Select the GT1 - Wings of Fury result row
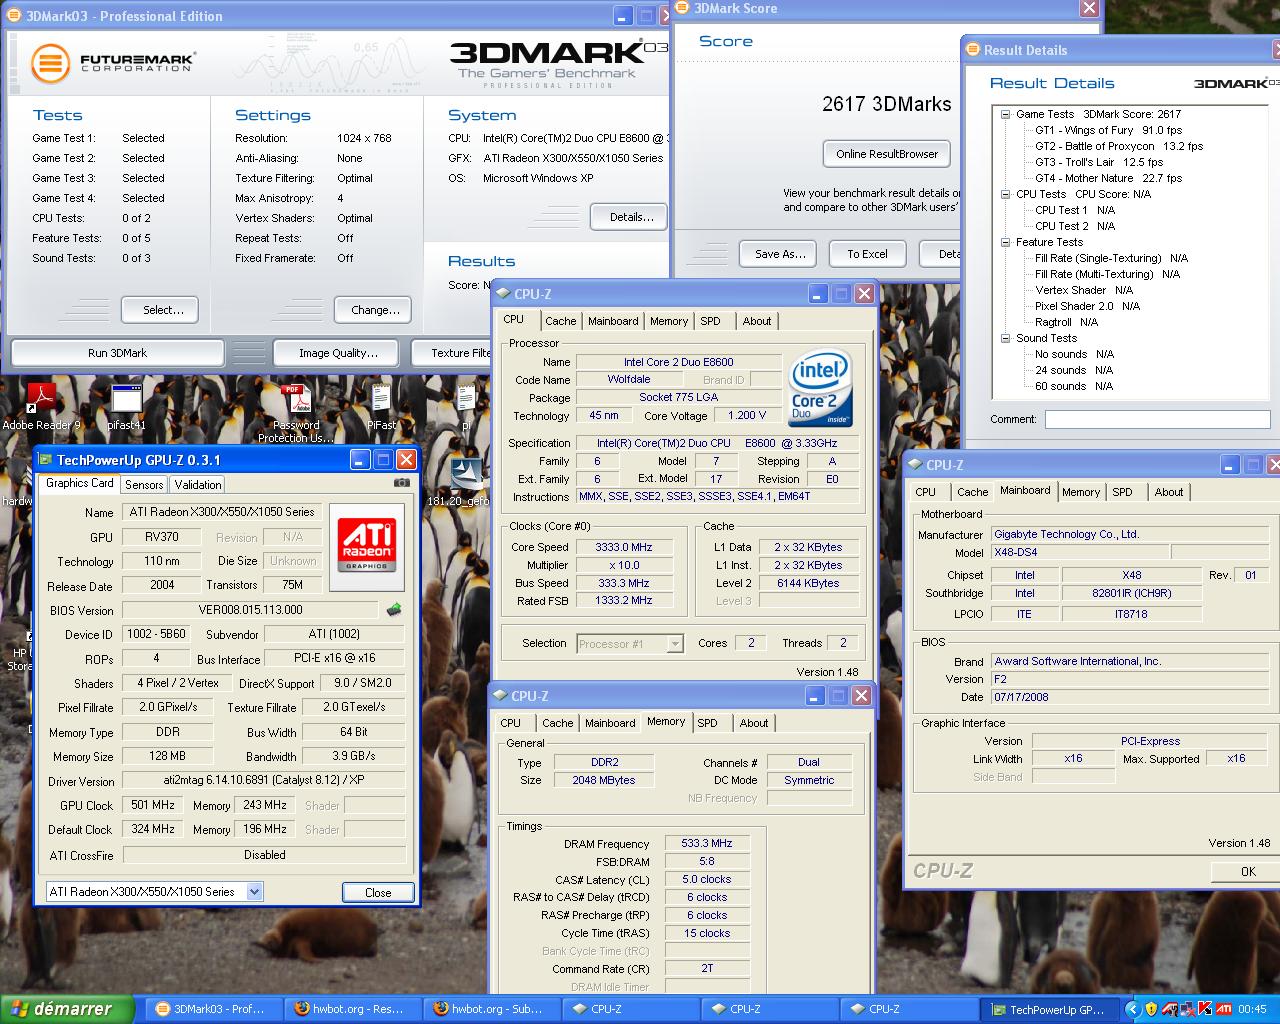 click(x=1108, y=130)
